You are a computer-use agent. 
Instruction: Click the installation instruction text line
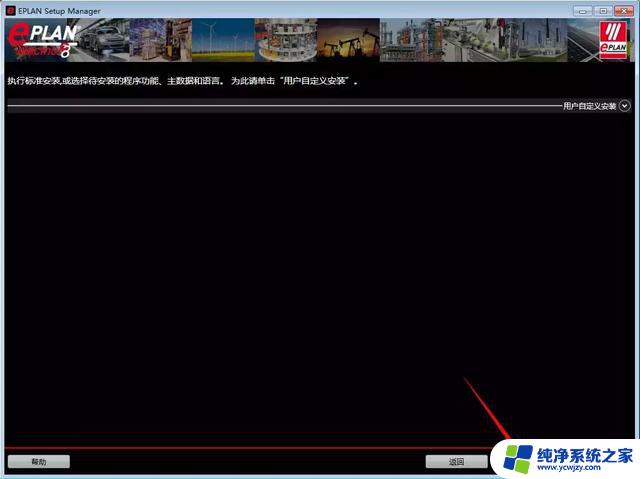coord(182,80)
